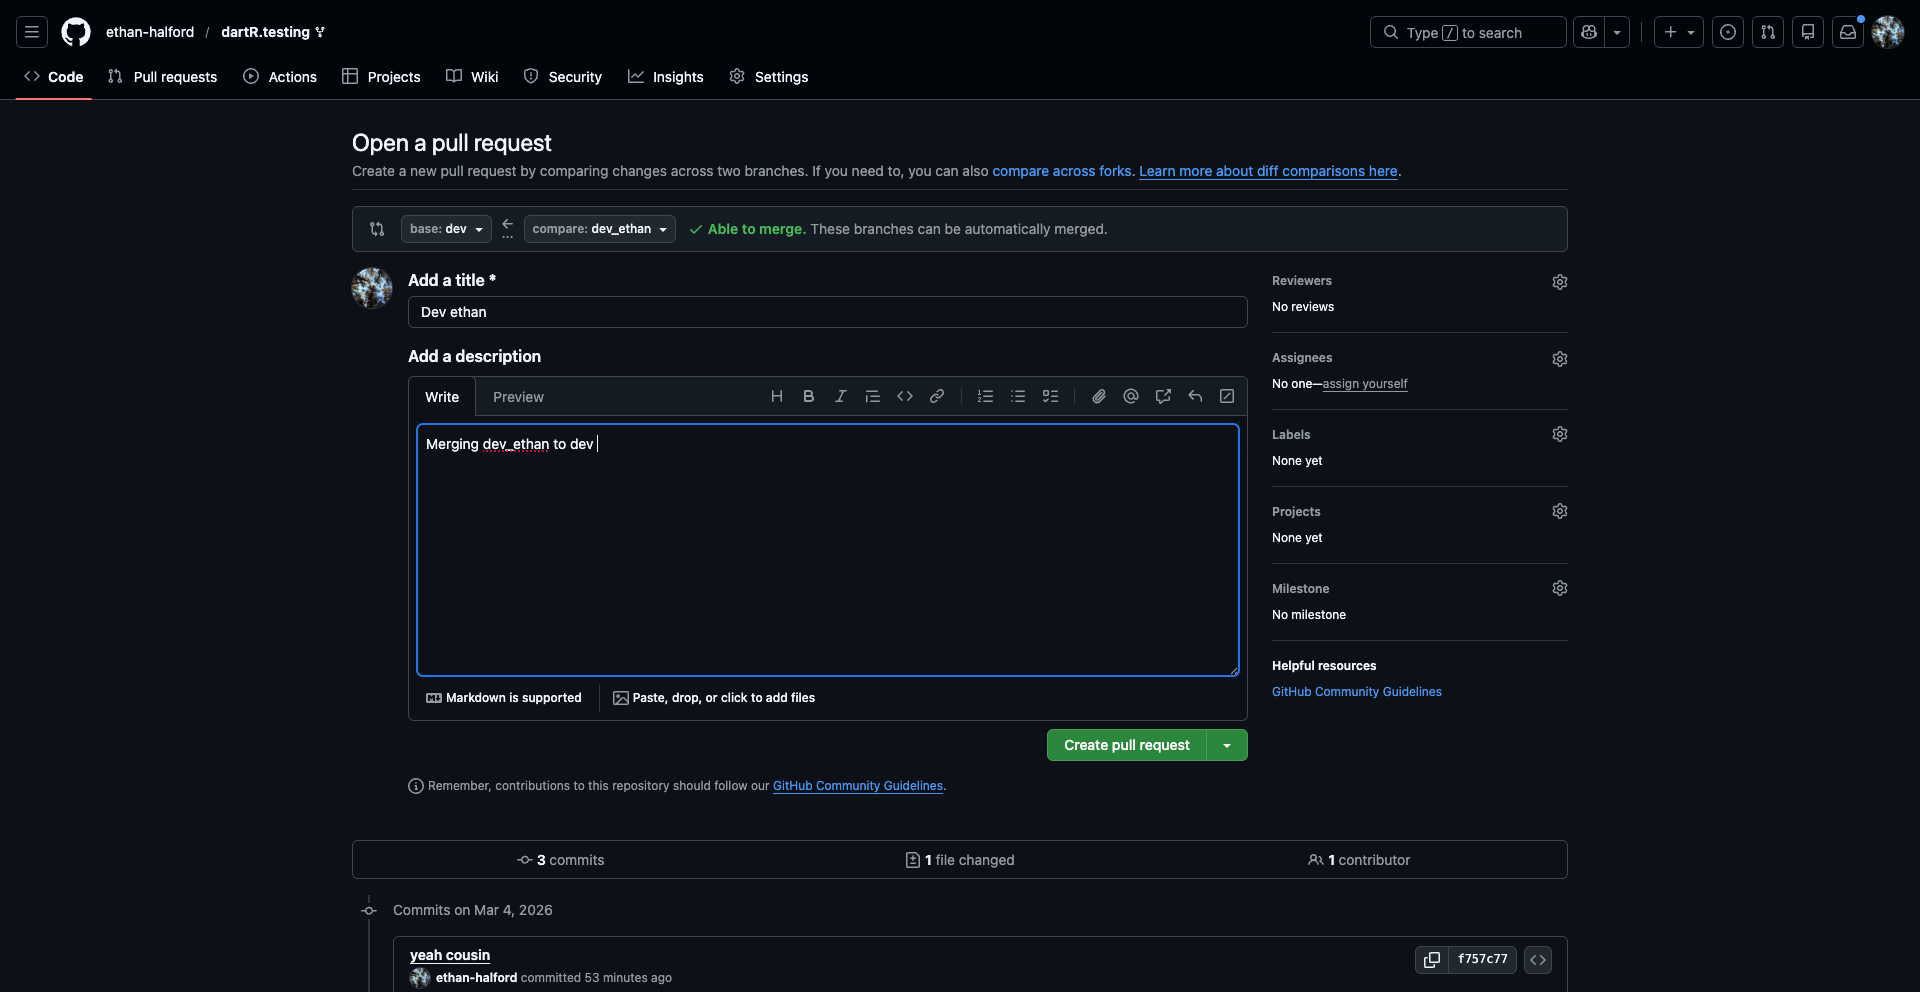Insert a link using the link icon
1920x992 pixels.
[936, 397]
